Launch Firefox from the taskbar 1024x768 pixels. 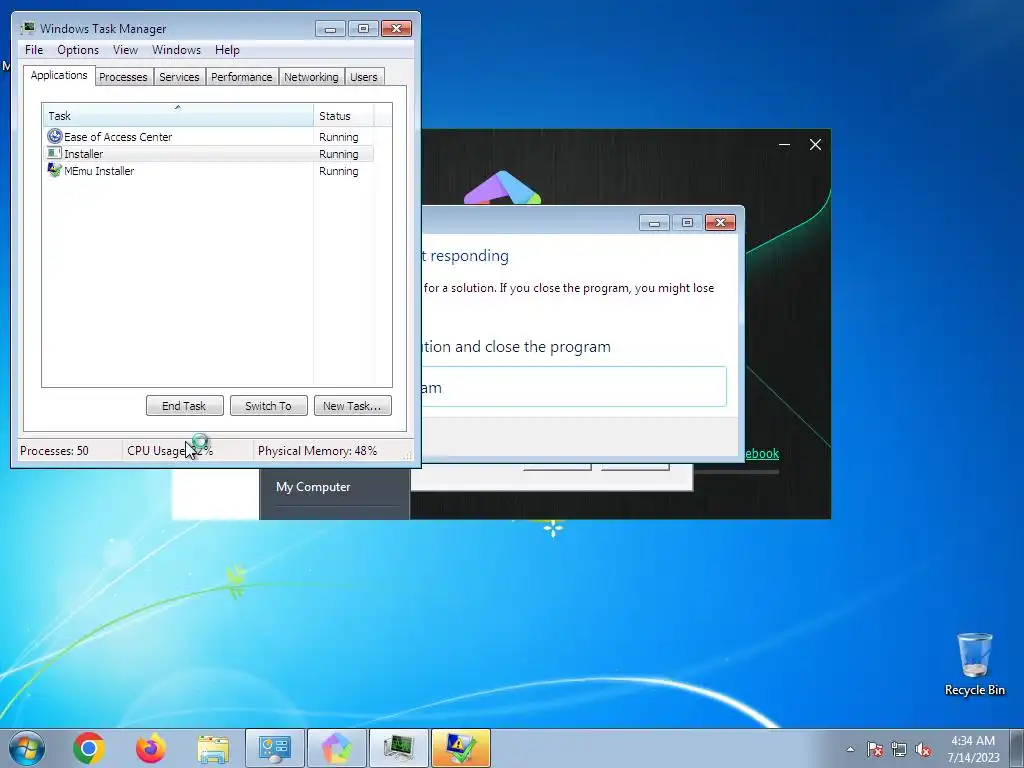(x=151, y=748)
